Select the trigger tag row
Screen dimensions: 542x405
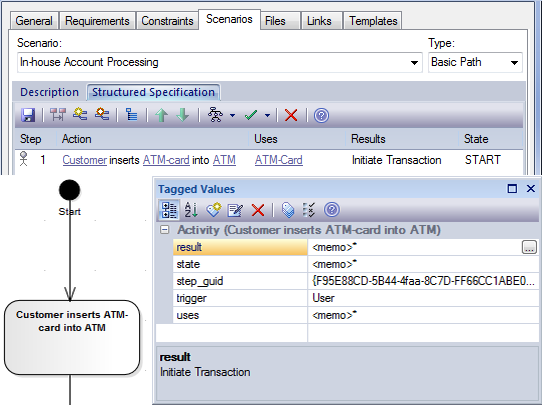coord(356,298)
